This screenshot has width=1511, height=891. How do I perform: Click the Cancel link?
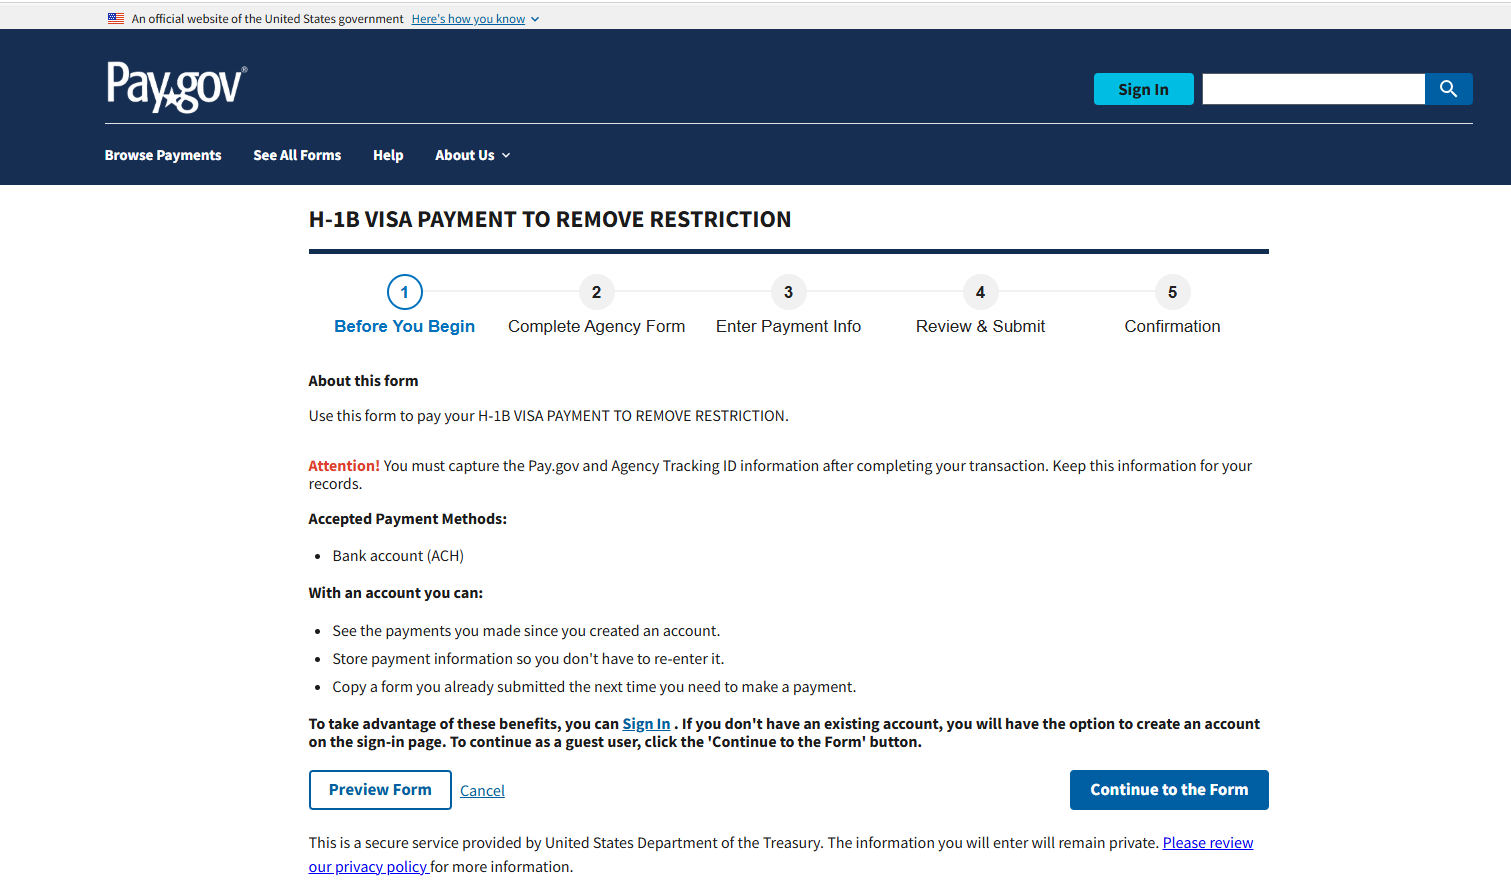pos(482,791)
